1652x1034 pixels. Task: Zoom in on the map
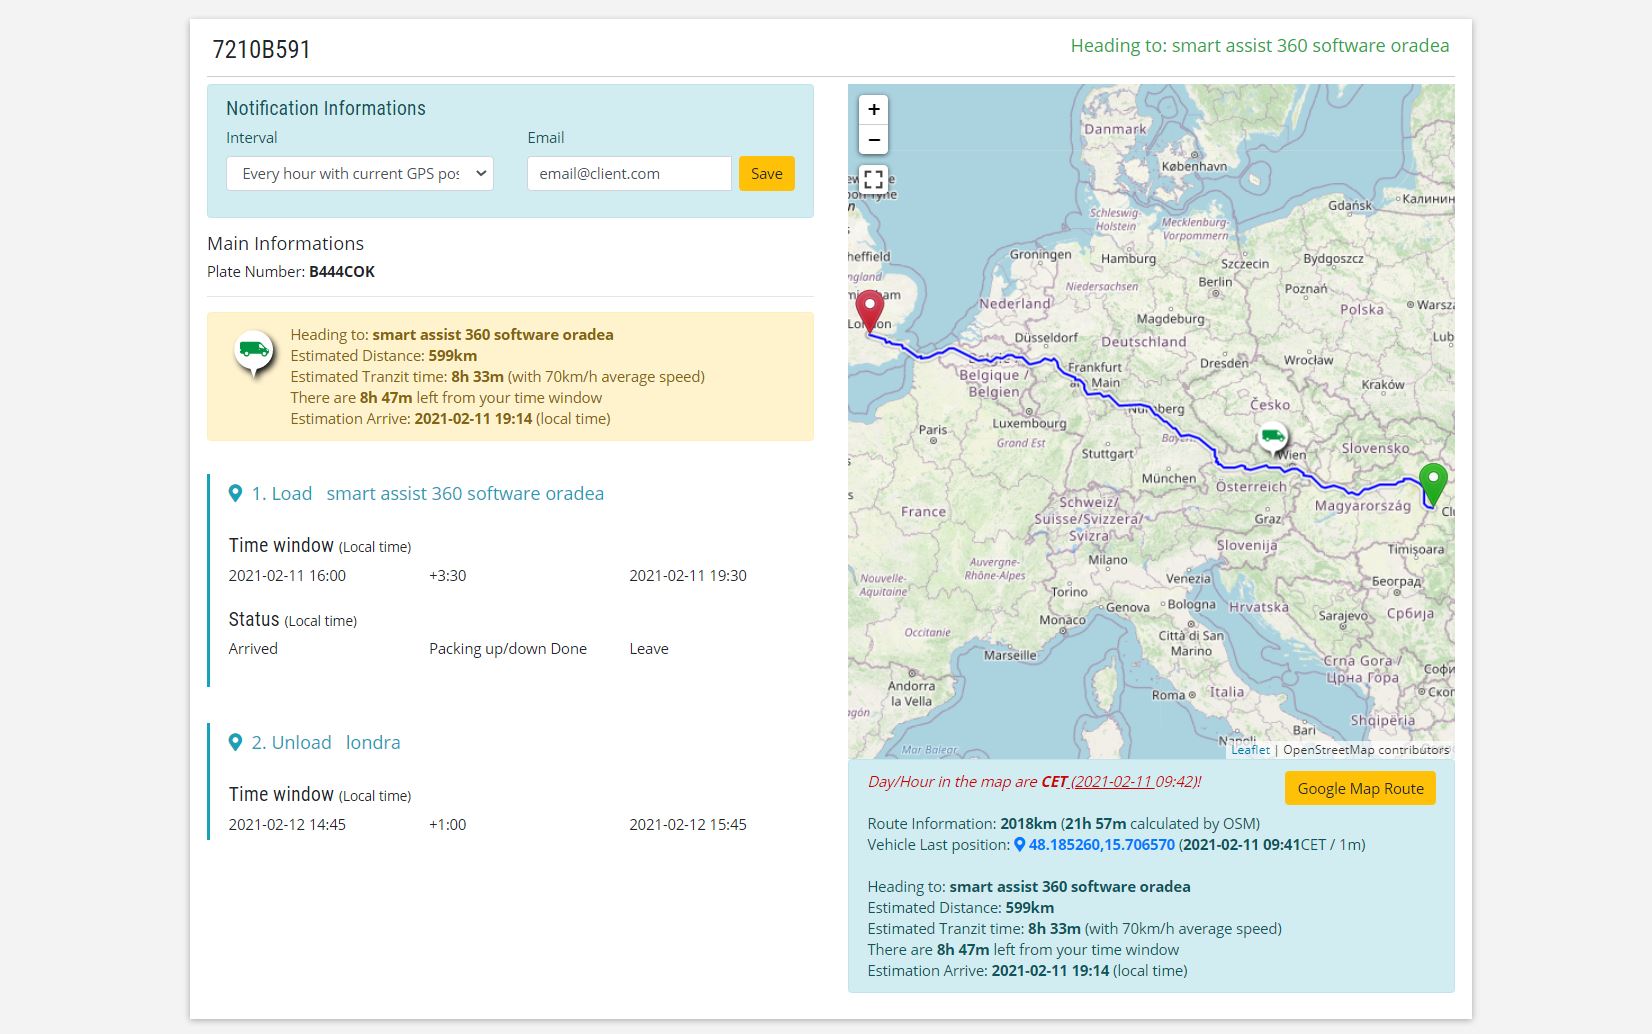pyautogui.click(x=873, y=110)
